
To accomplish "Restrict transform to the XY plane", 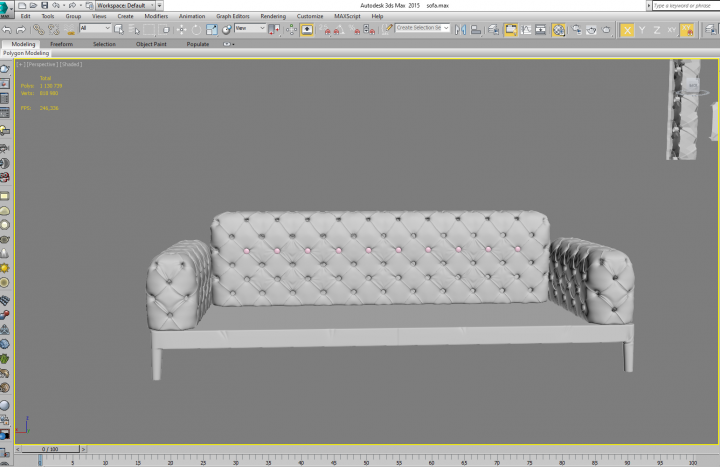I will coord(672,30).
